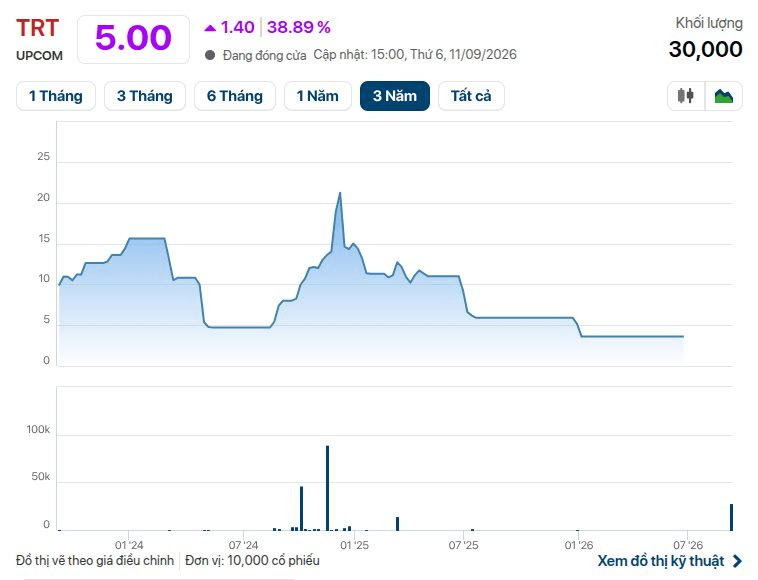The width and height of the screenshot is (758, 580).
Task: Click the Khối lượng label
Action: point(709,23)
